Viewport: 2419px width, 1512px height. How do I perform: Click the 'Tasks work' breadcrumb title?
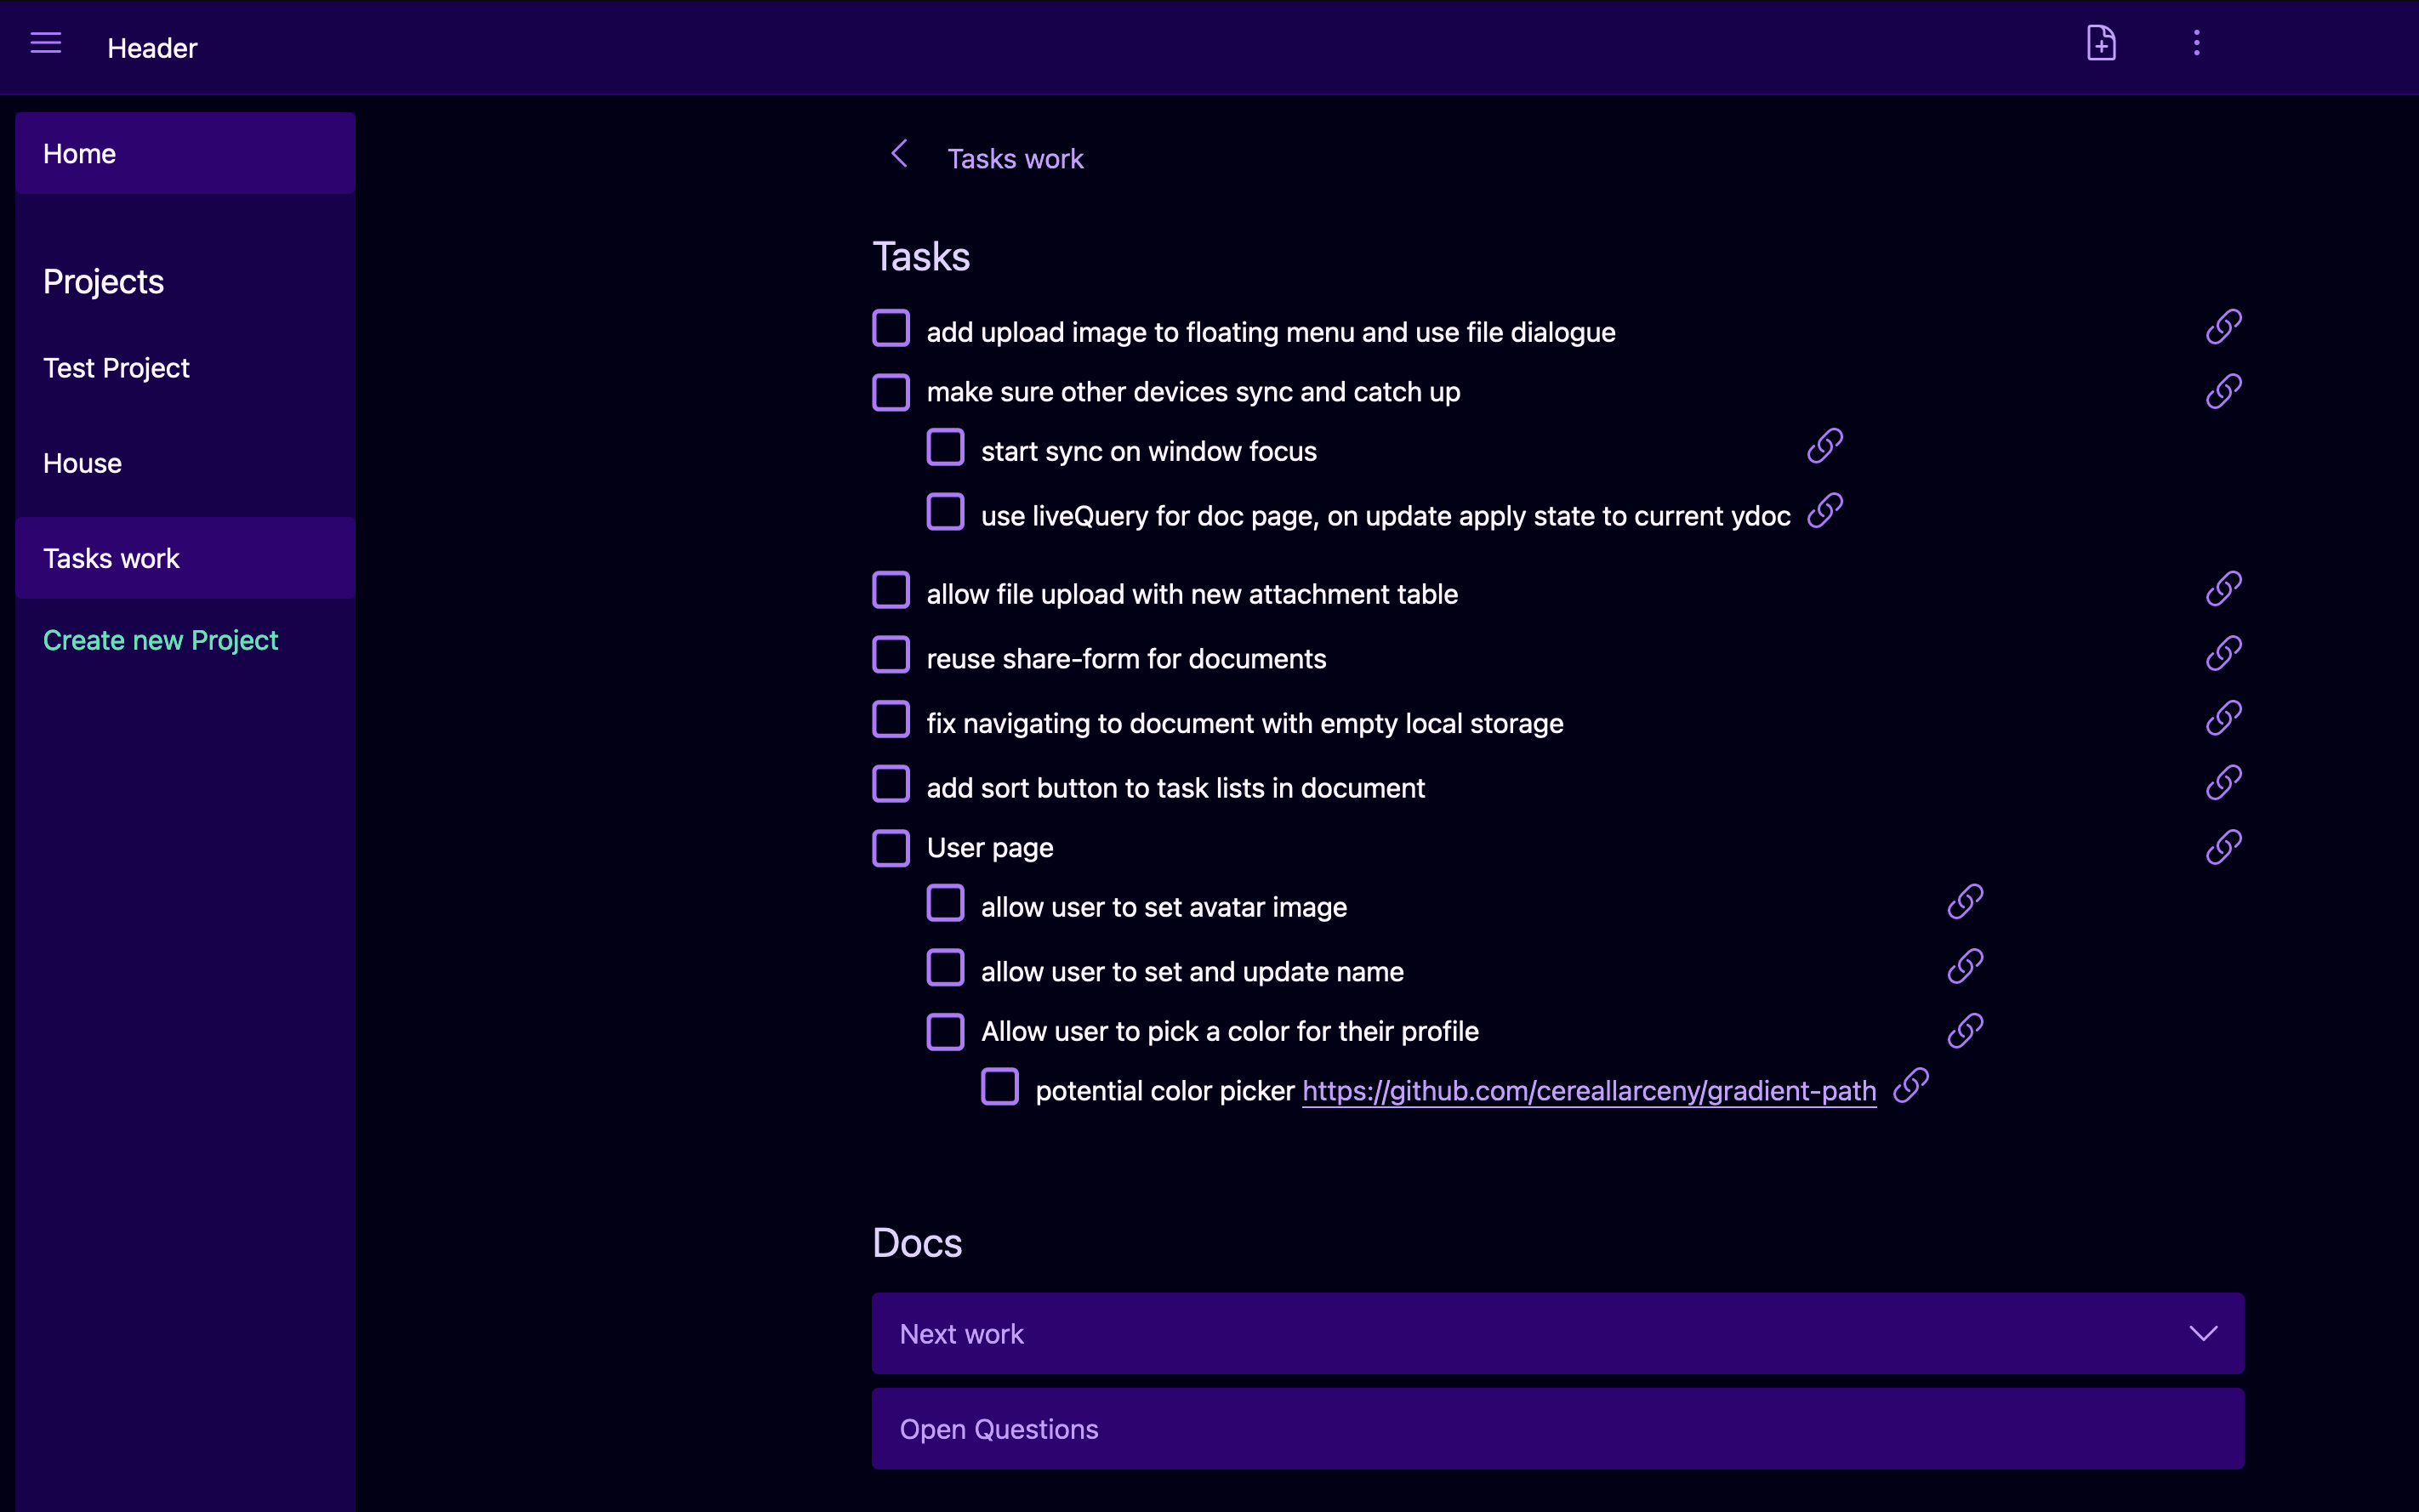coord(1015,158)
